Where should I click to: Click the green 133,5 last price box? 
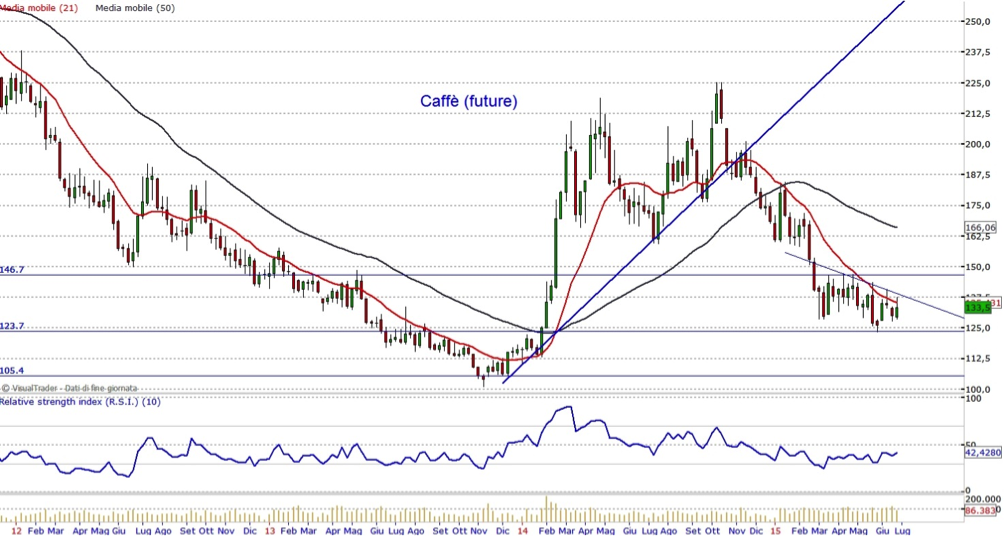pyautogui.click(x=977, y=308)
